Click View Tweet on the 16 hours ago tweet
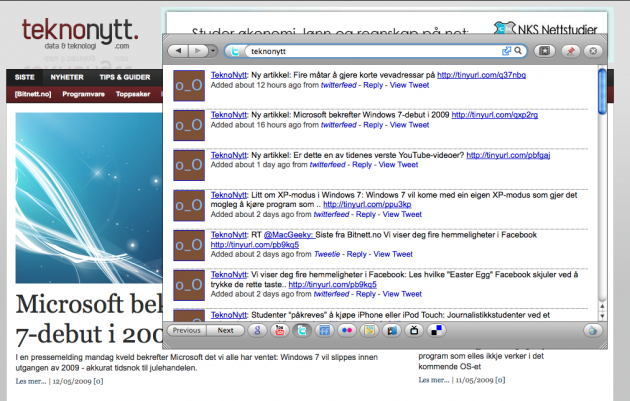Screen dimensions: 630x401 (409, 125)
